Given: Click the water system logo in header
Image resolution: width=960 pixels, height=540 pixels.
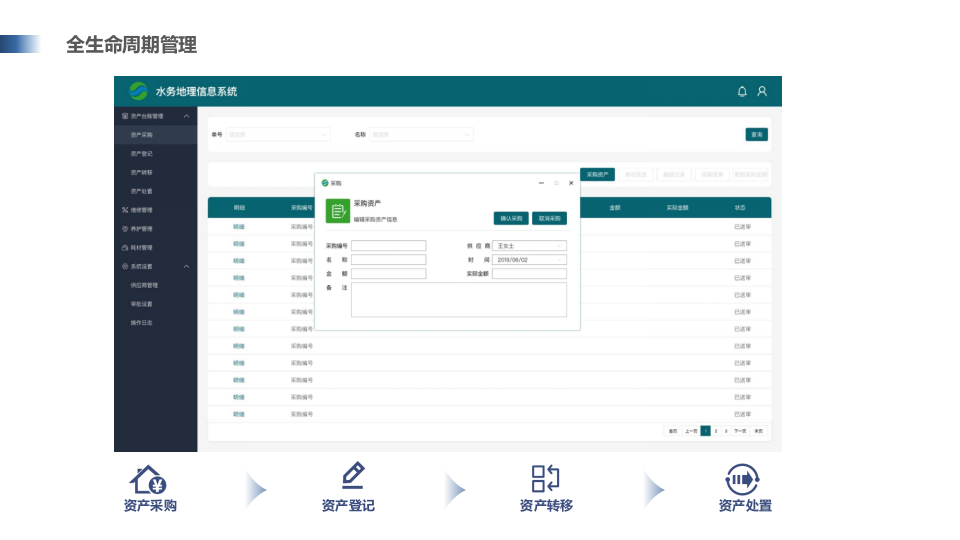Looking at the screenshot, I should pos(138,91).
